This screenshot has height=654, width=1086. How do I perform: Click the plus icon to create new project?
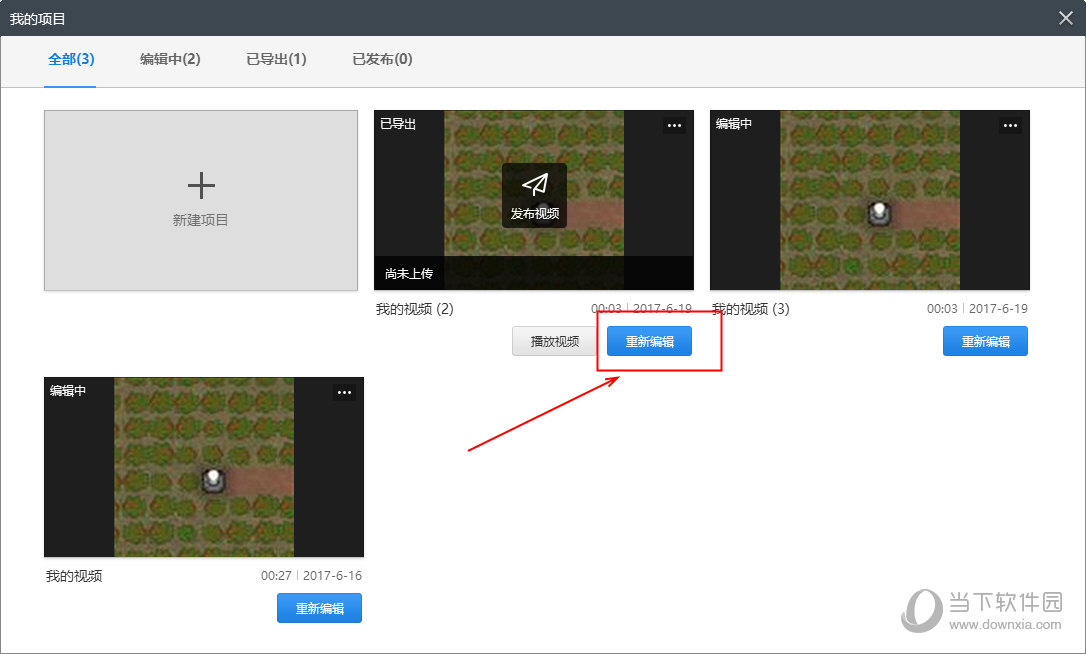[x=201, y=186]
